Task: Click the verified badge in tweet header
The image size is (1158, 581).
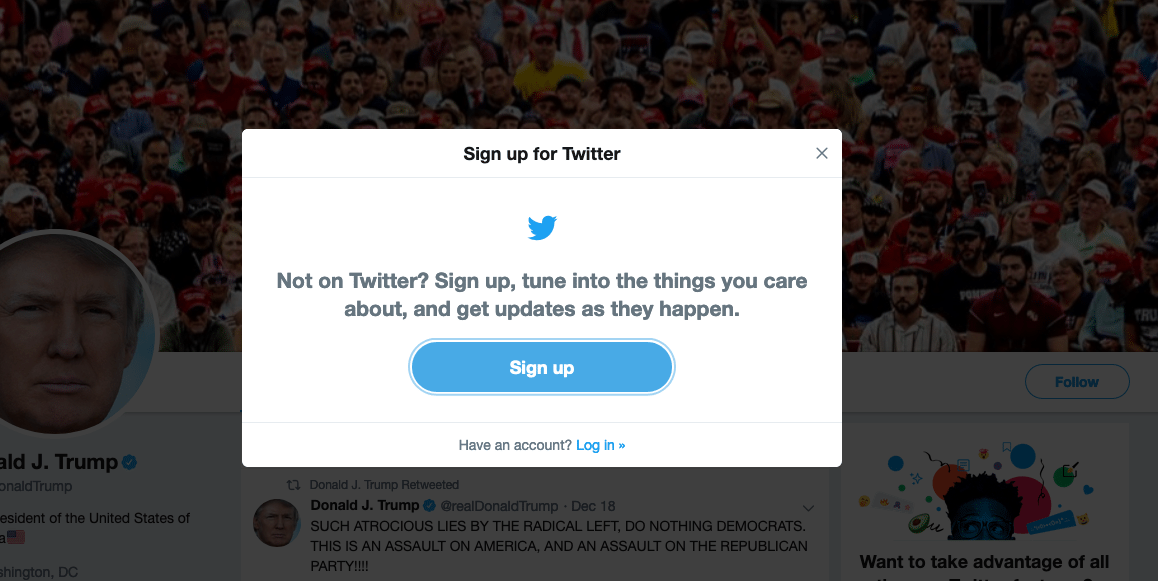Action: tap(430, 505)
